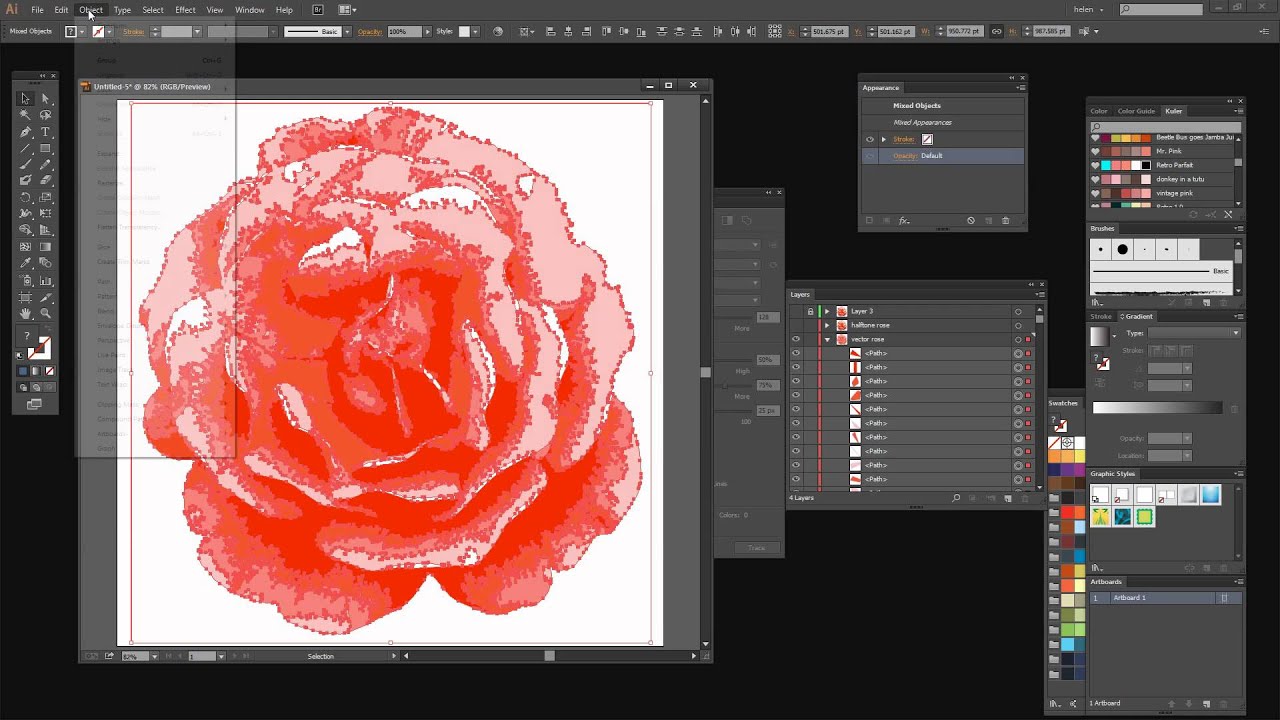
Task: Open arrange documents dropdown in menu bar
Action: [347, 10]
